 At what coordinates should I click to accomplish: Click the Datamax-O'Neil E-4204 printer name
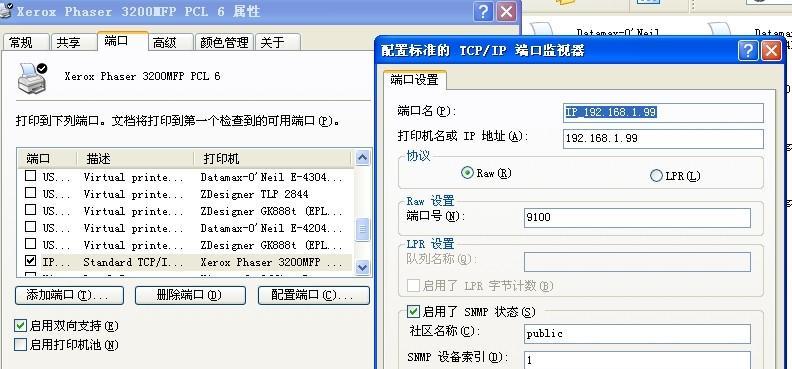[x=271, y=228]
